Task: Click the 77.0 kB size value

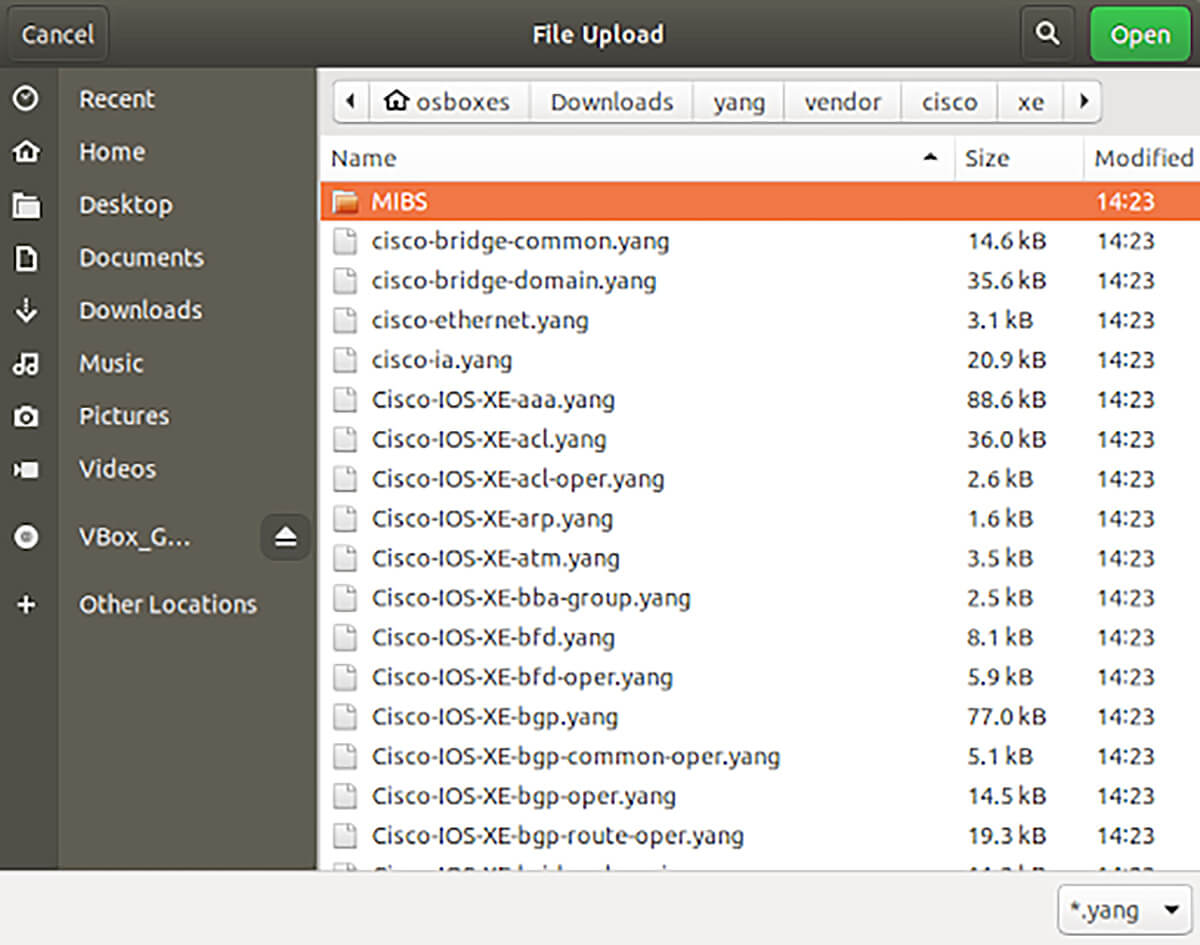Action: (1006, 717)
